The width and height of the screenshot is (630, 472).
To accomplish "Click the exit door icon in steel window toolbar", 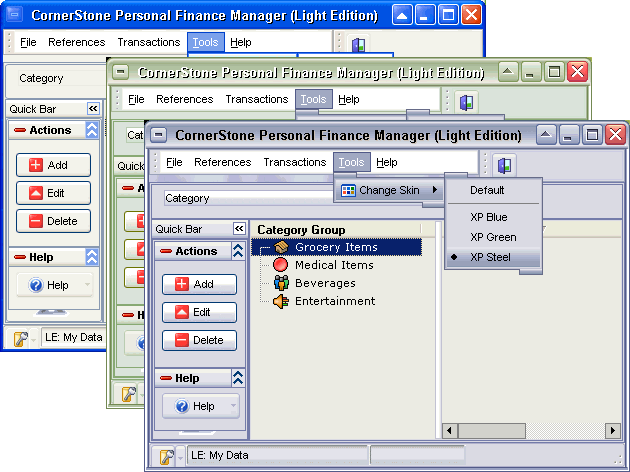I will (504, 165).
